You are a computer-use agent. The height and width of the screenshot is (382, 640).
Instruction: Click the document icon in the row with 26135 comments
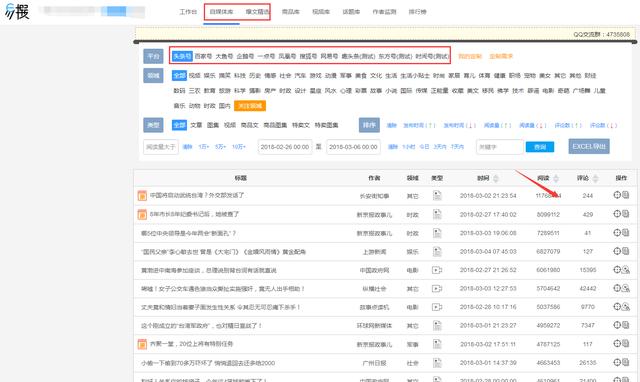pyautogui.click(x=626, y=362)
